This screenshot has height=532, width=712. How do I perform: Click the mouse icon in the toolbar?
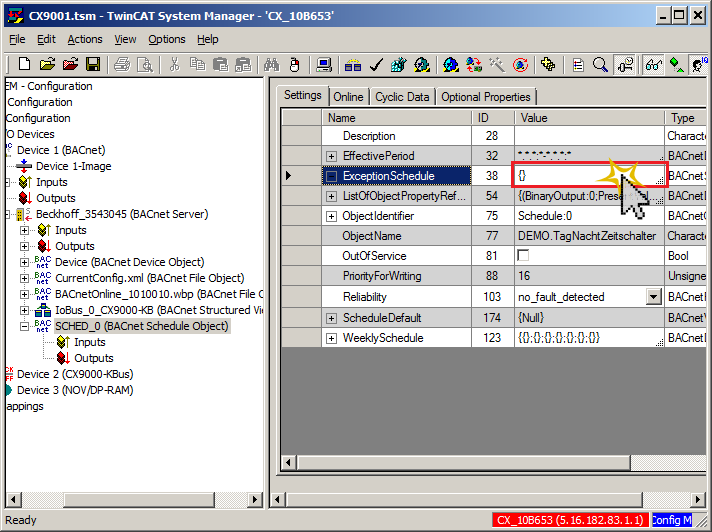pyautogui.click(x=295, y=65)
